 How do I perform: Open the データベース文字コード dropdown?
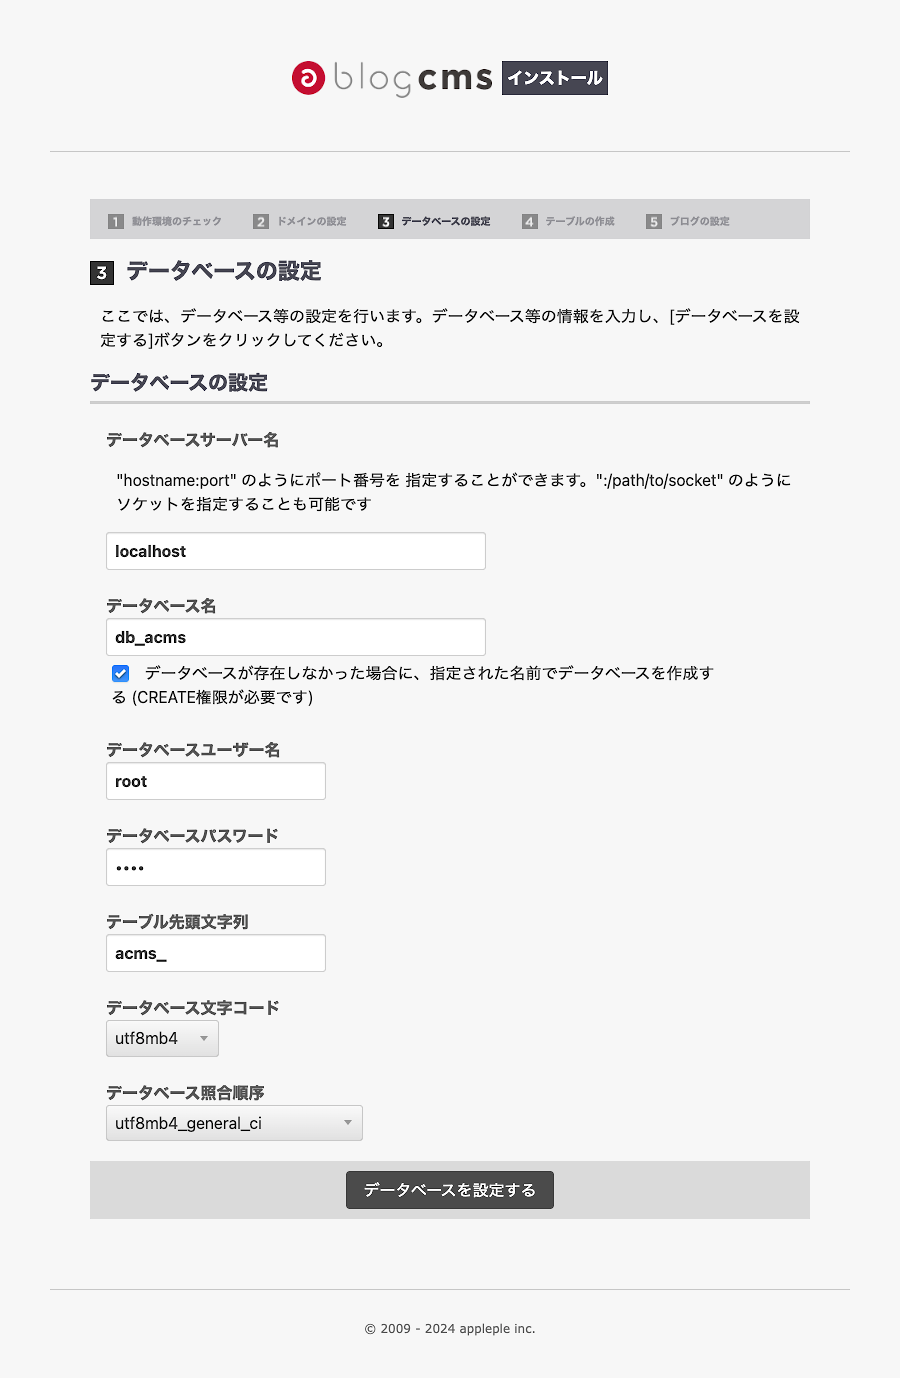(x=162, y=1039)
